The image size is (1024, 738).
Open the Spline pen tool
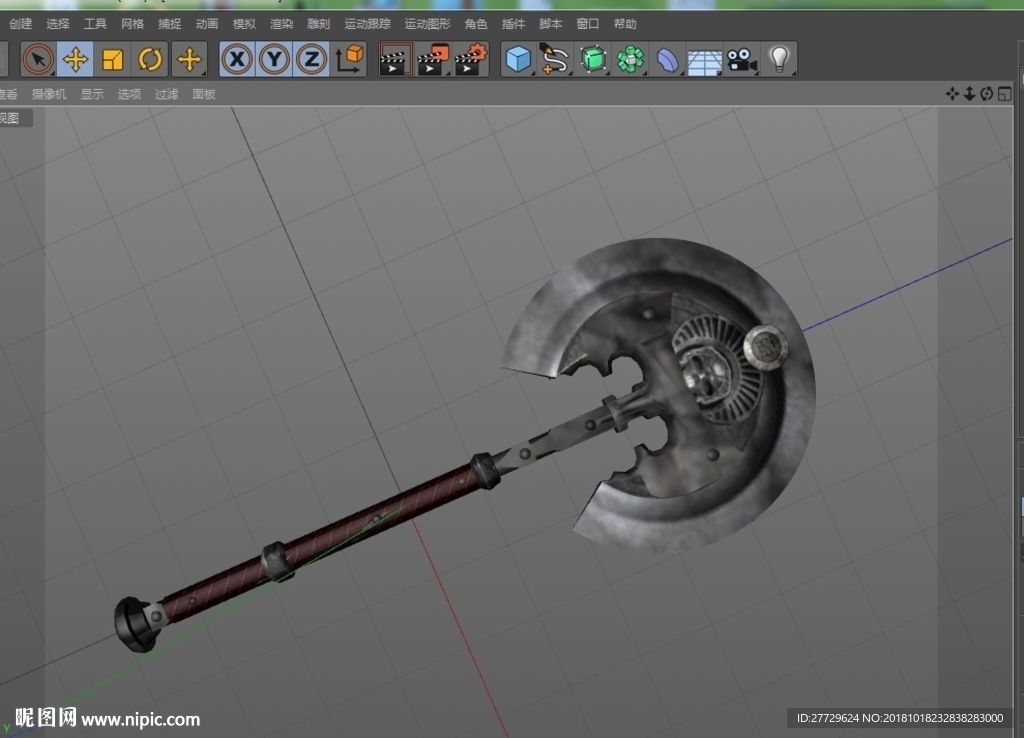tap(555, 59)
